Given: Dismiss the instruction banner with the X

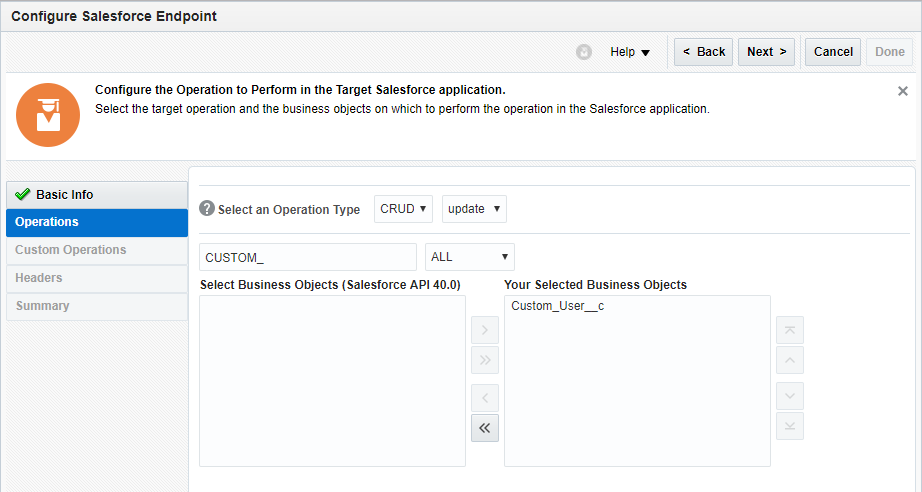Looking at the screenshot, I should [x=902, y=90].
